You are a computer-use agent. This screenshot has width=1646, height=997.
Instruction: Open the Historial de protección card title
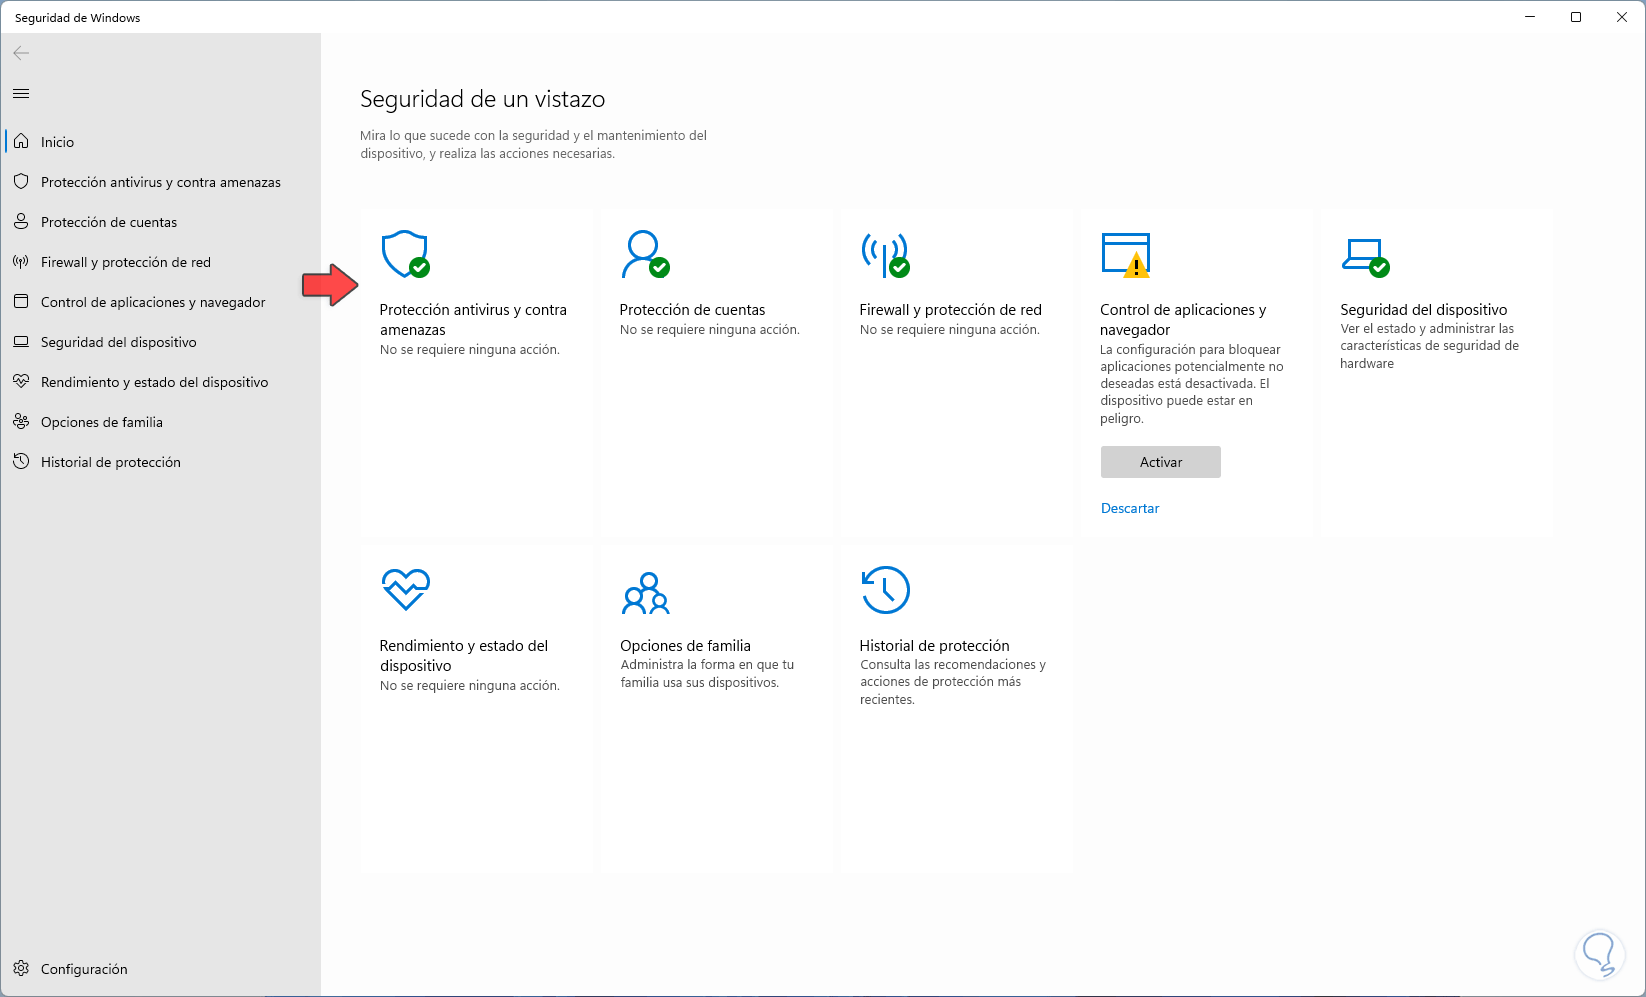[935, 646]
